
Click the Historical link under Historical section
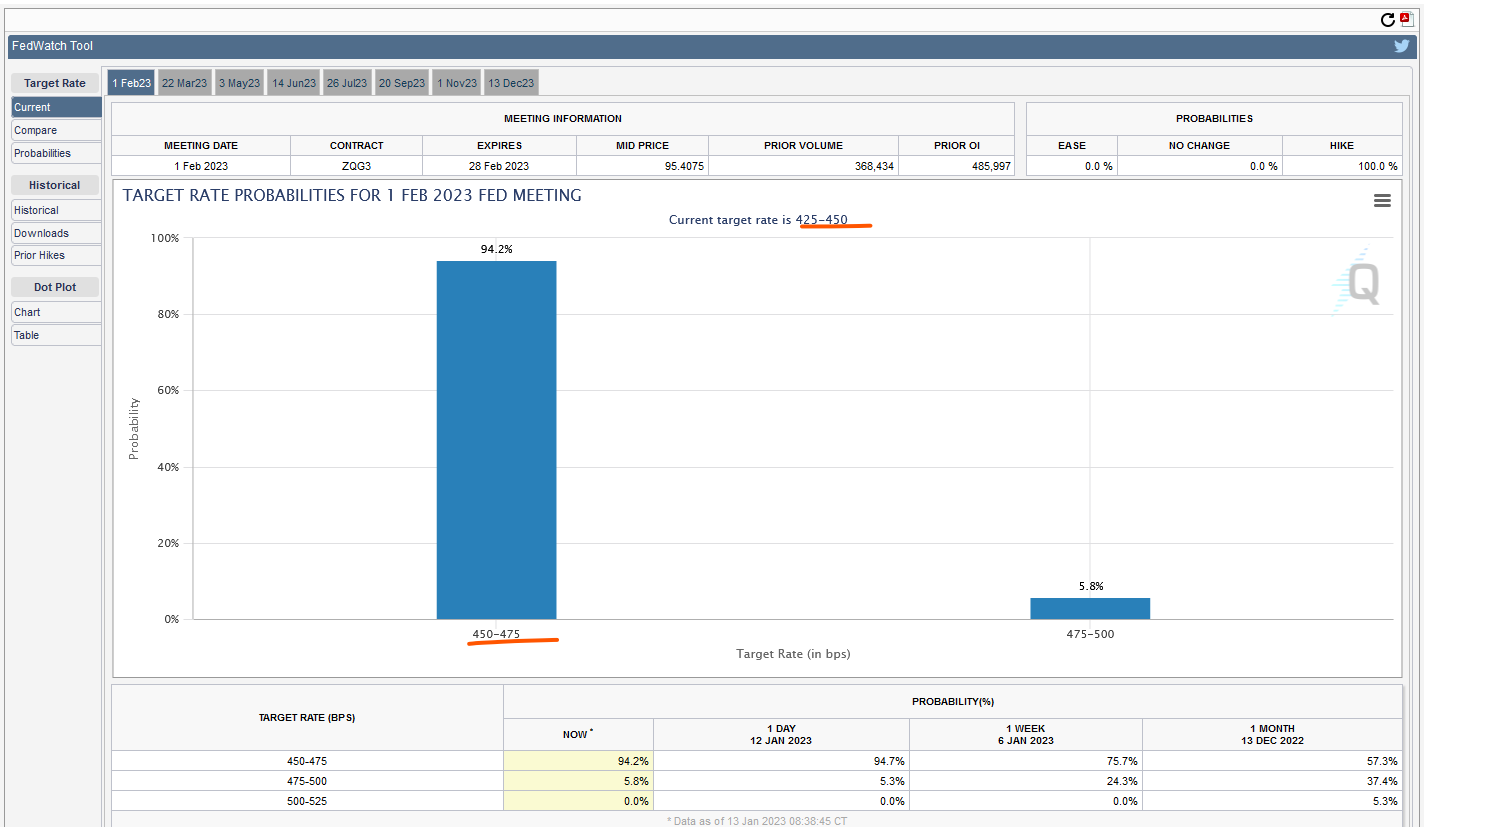(x=56, y=211)
